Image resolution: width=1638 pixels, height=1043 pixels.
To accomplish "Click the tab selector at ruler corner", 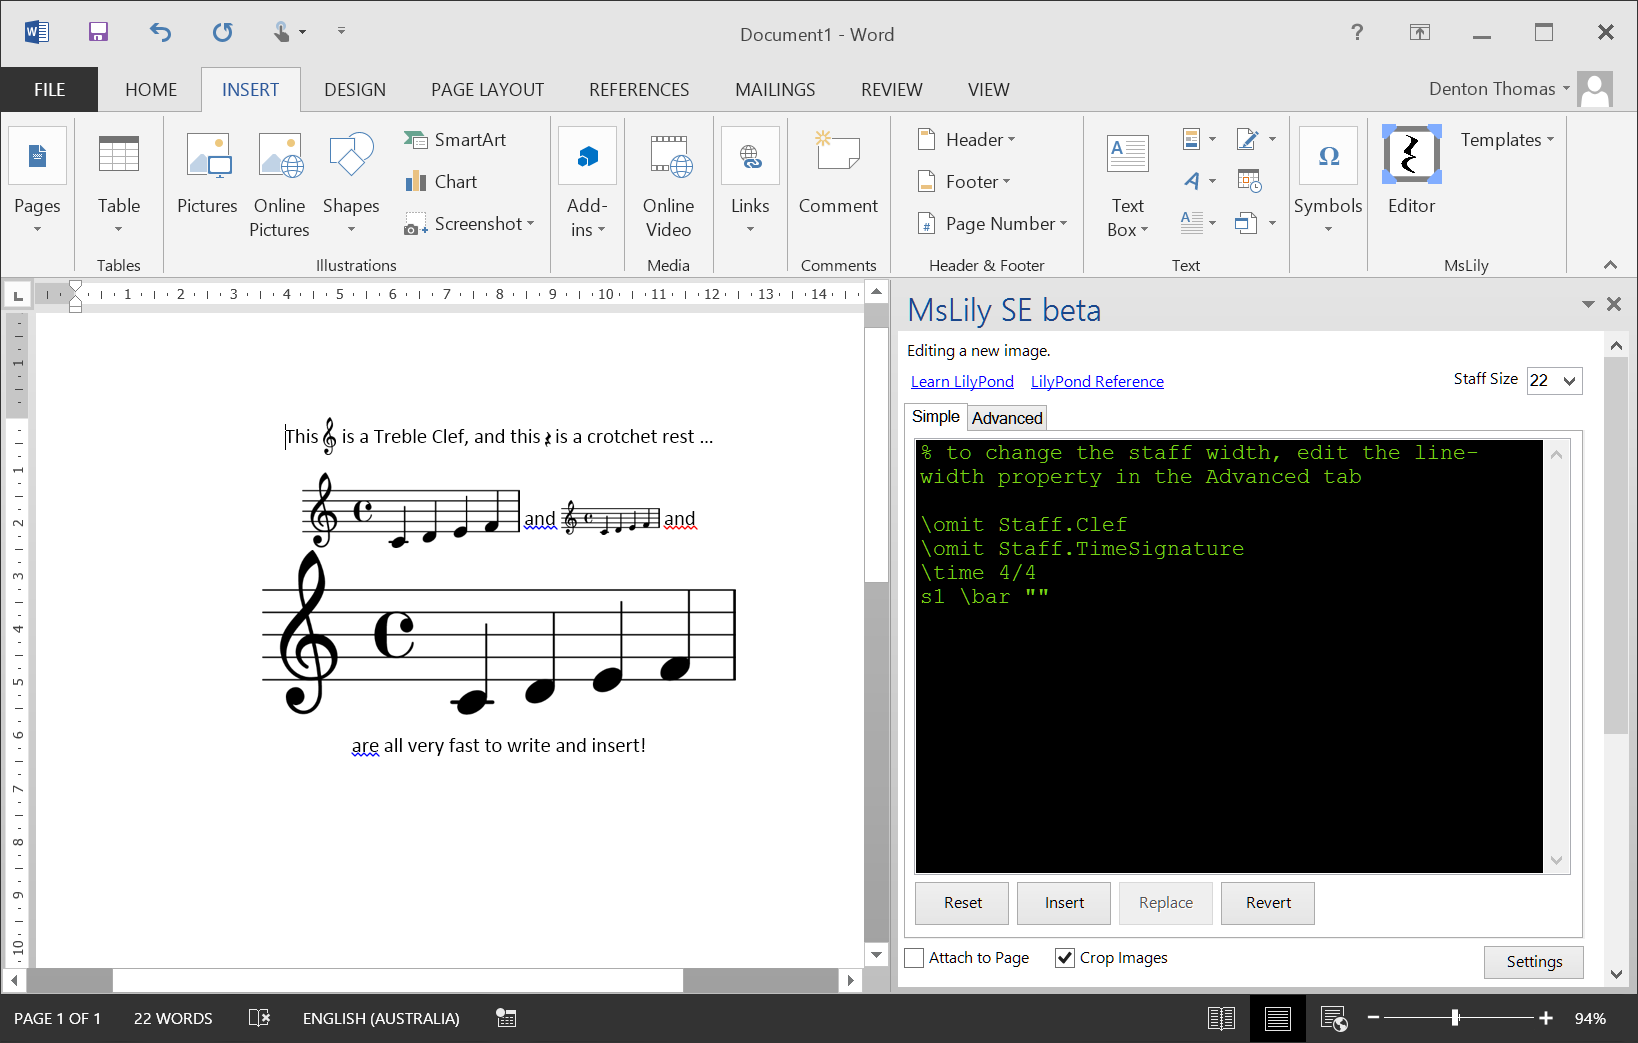I will 18,295.
